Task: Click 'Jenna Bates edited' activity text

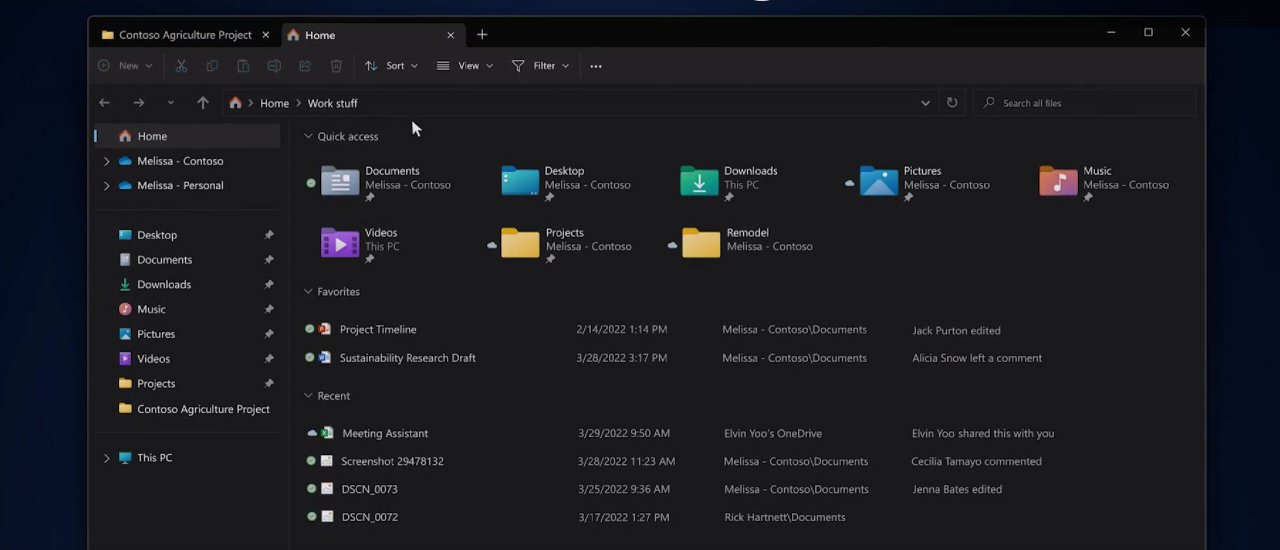Action: (957, 489)
